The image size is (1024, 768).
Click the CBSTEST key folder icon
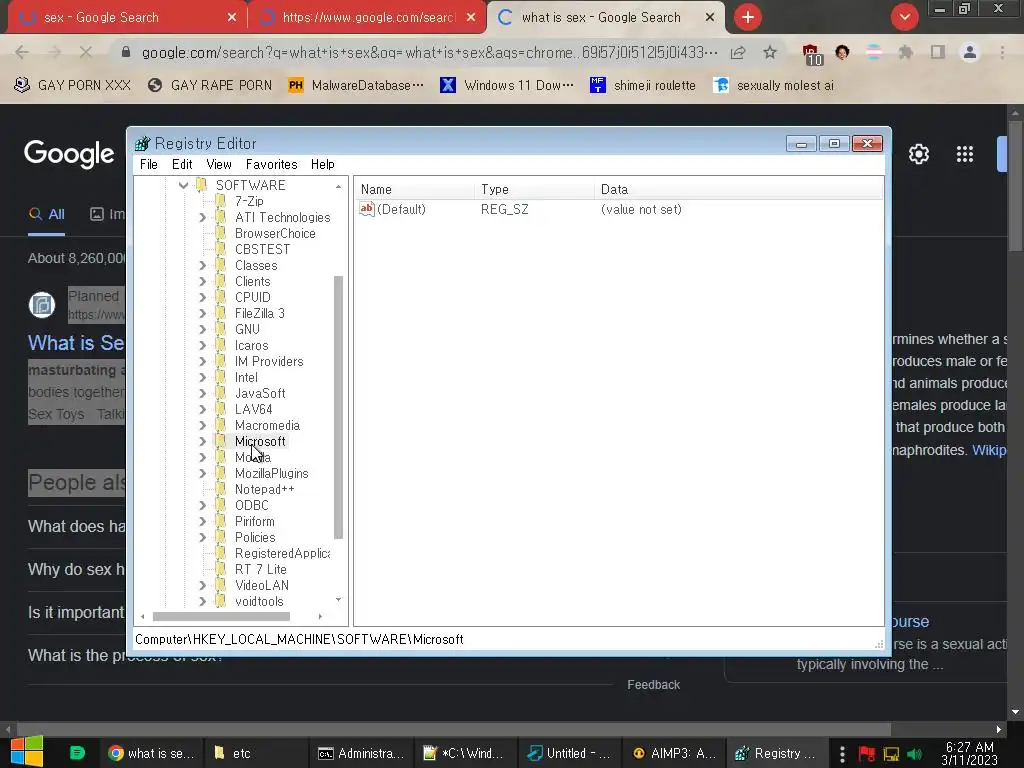click(221, 249)
